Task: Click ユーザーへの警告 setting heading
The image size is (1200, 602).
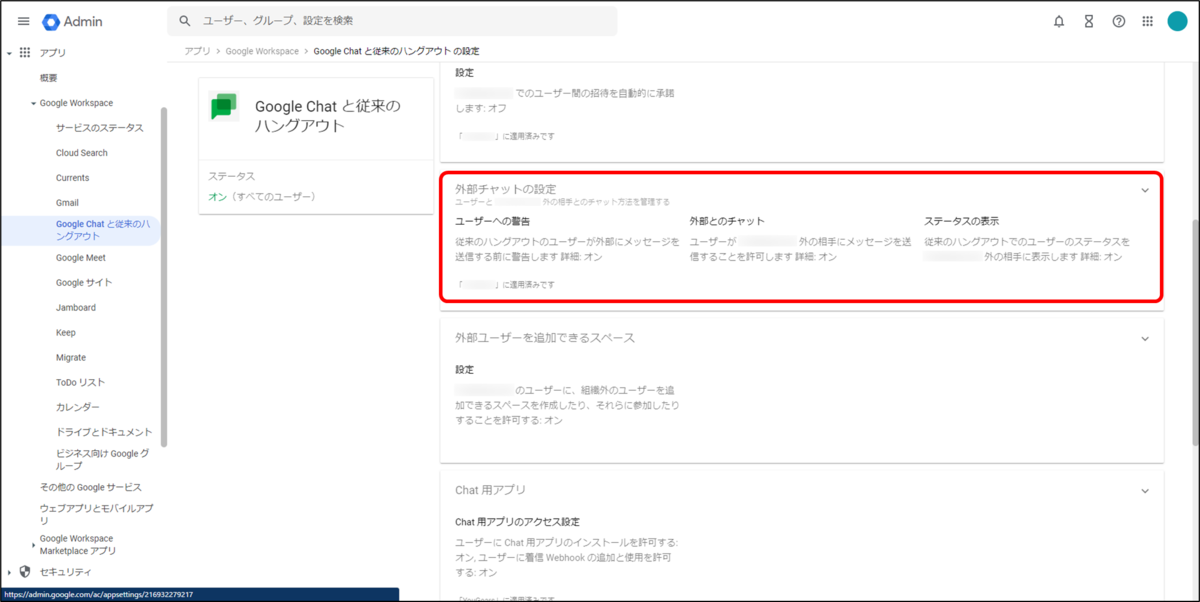Action: (x=493, y=221)
